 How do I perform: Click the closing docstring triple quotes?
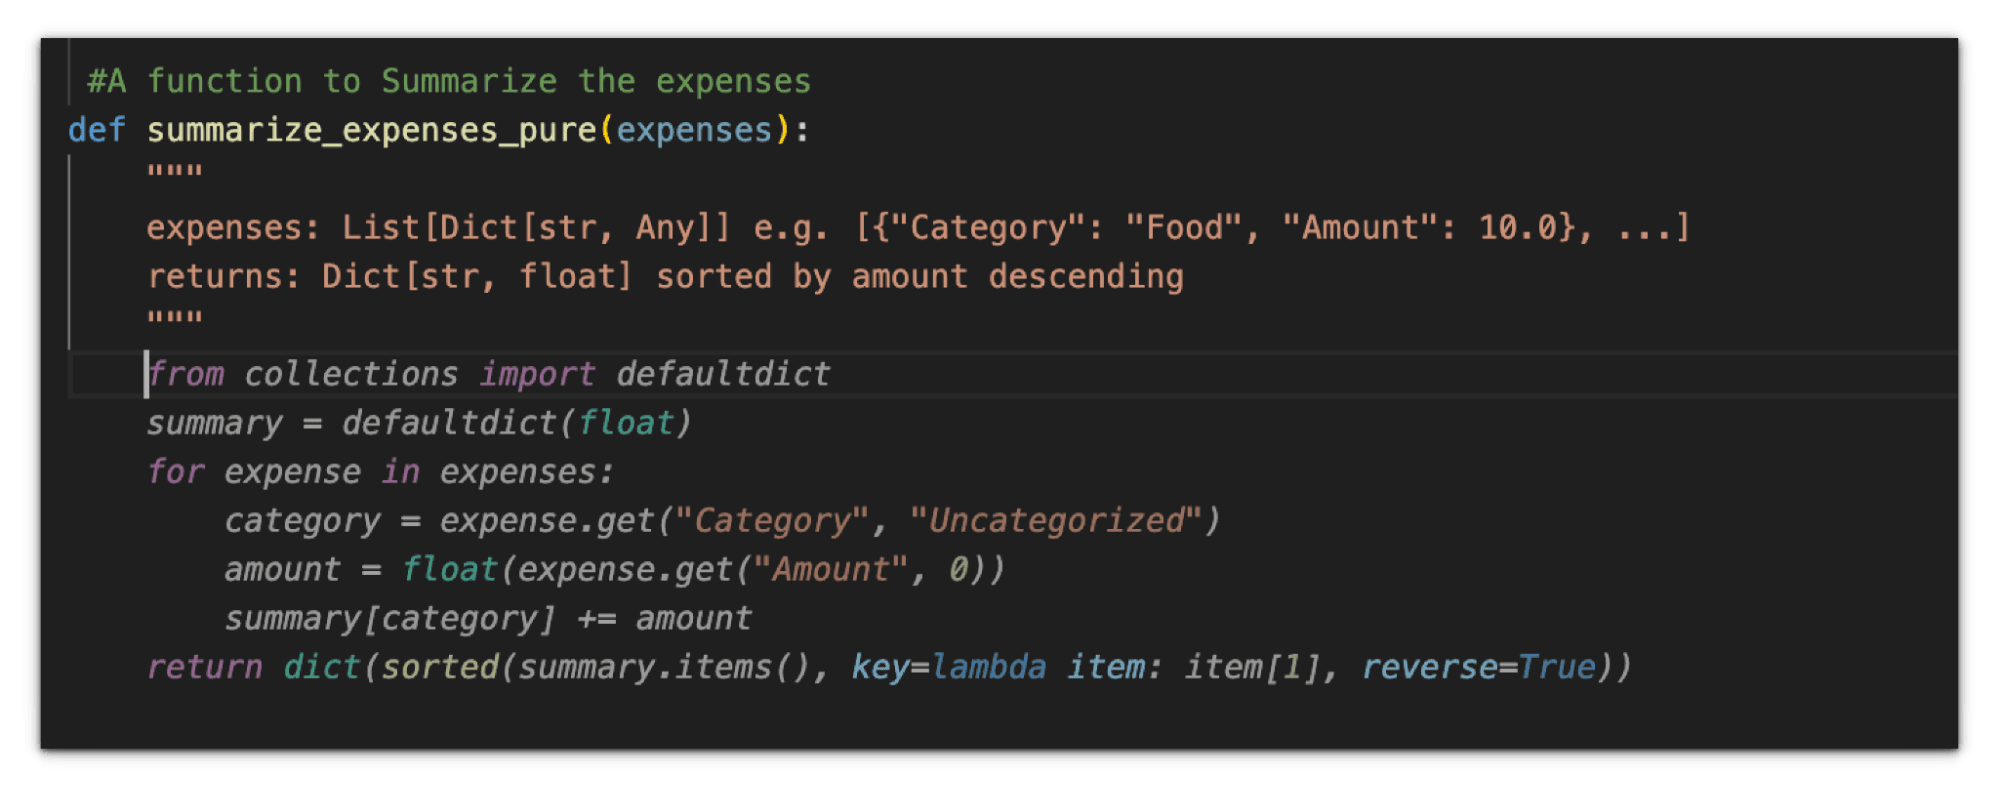click(175, 318)
